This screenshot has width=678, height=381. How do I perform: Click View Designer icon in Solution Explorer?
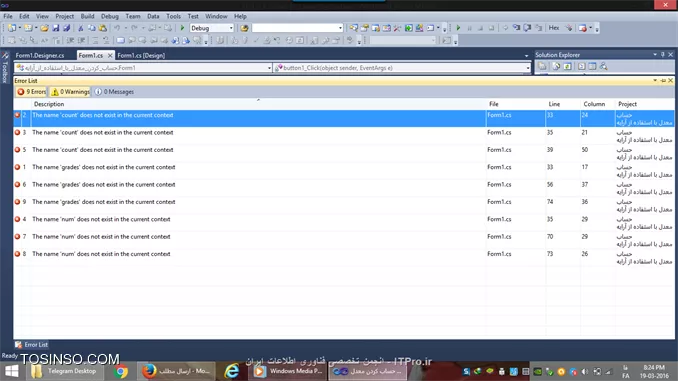[x=592, y=66]
